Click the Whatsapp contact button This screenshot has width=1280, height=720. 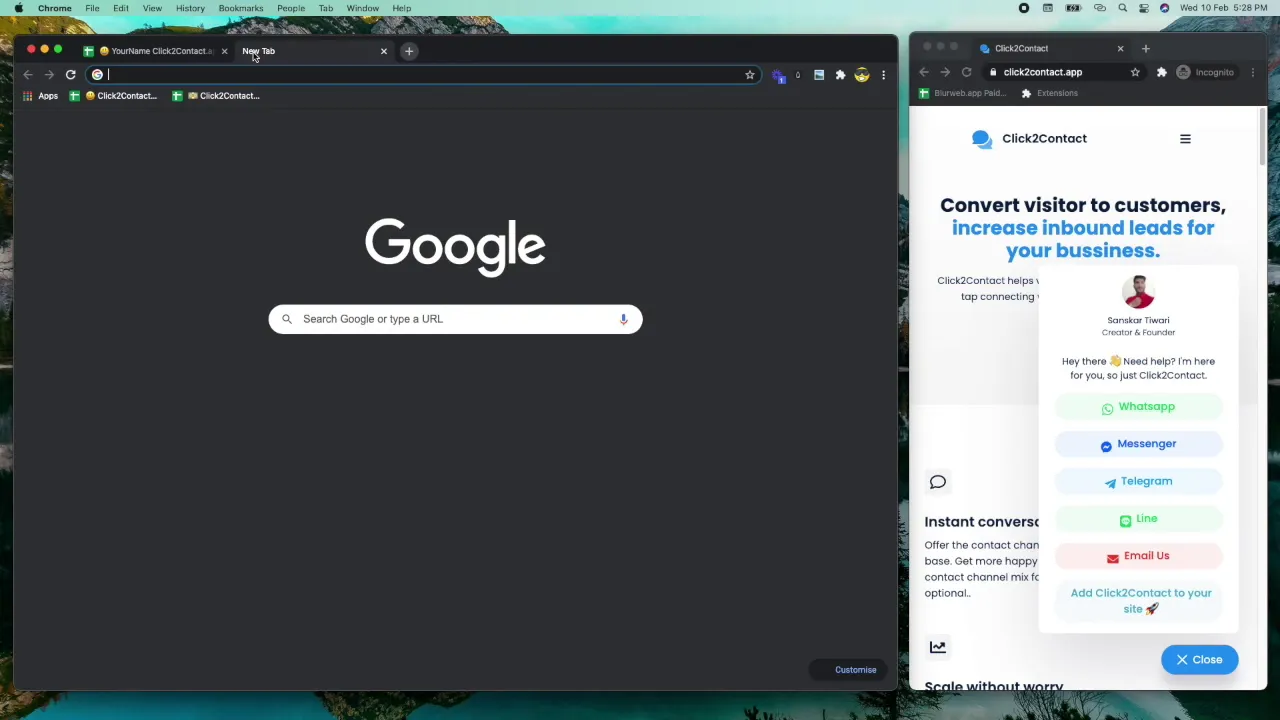1138,407
